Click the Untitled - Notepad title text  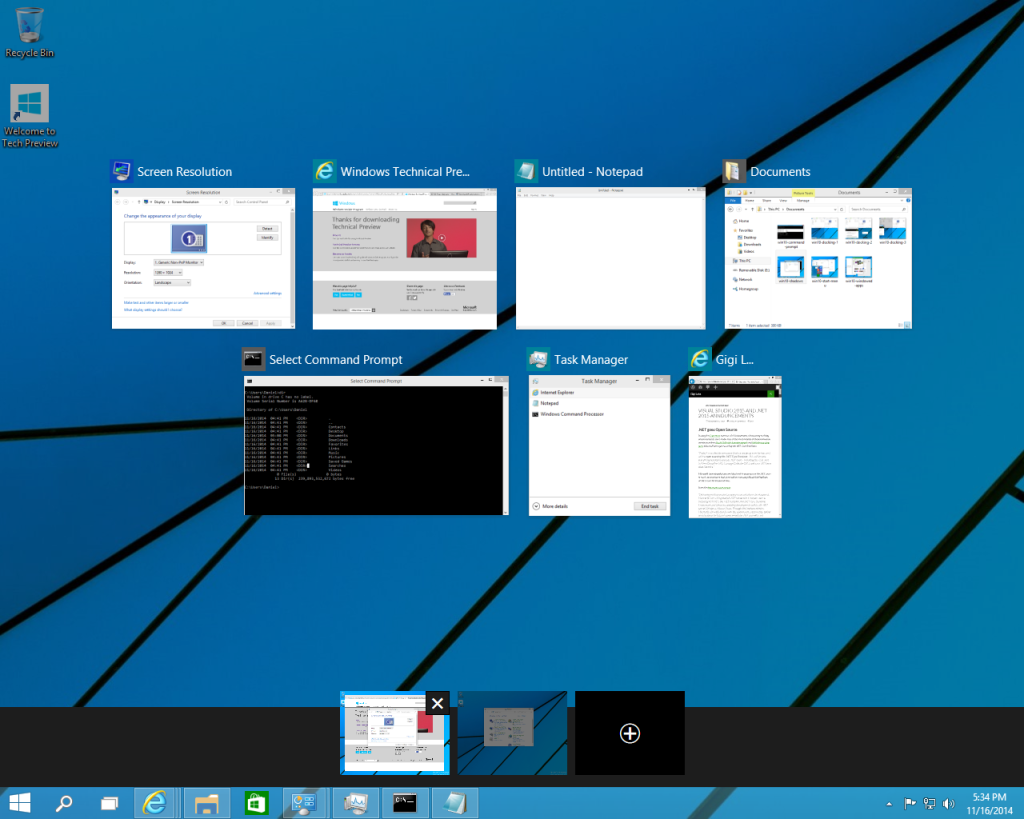(x=592, y=172)
